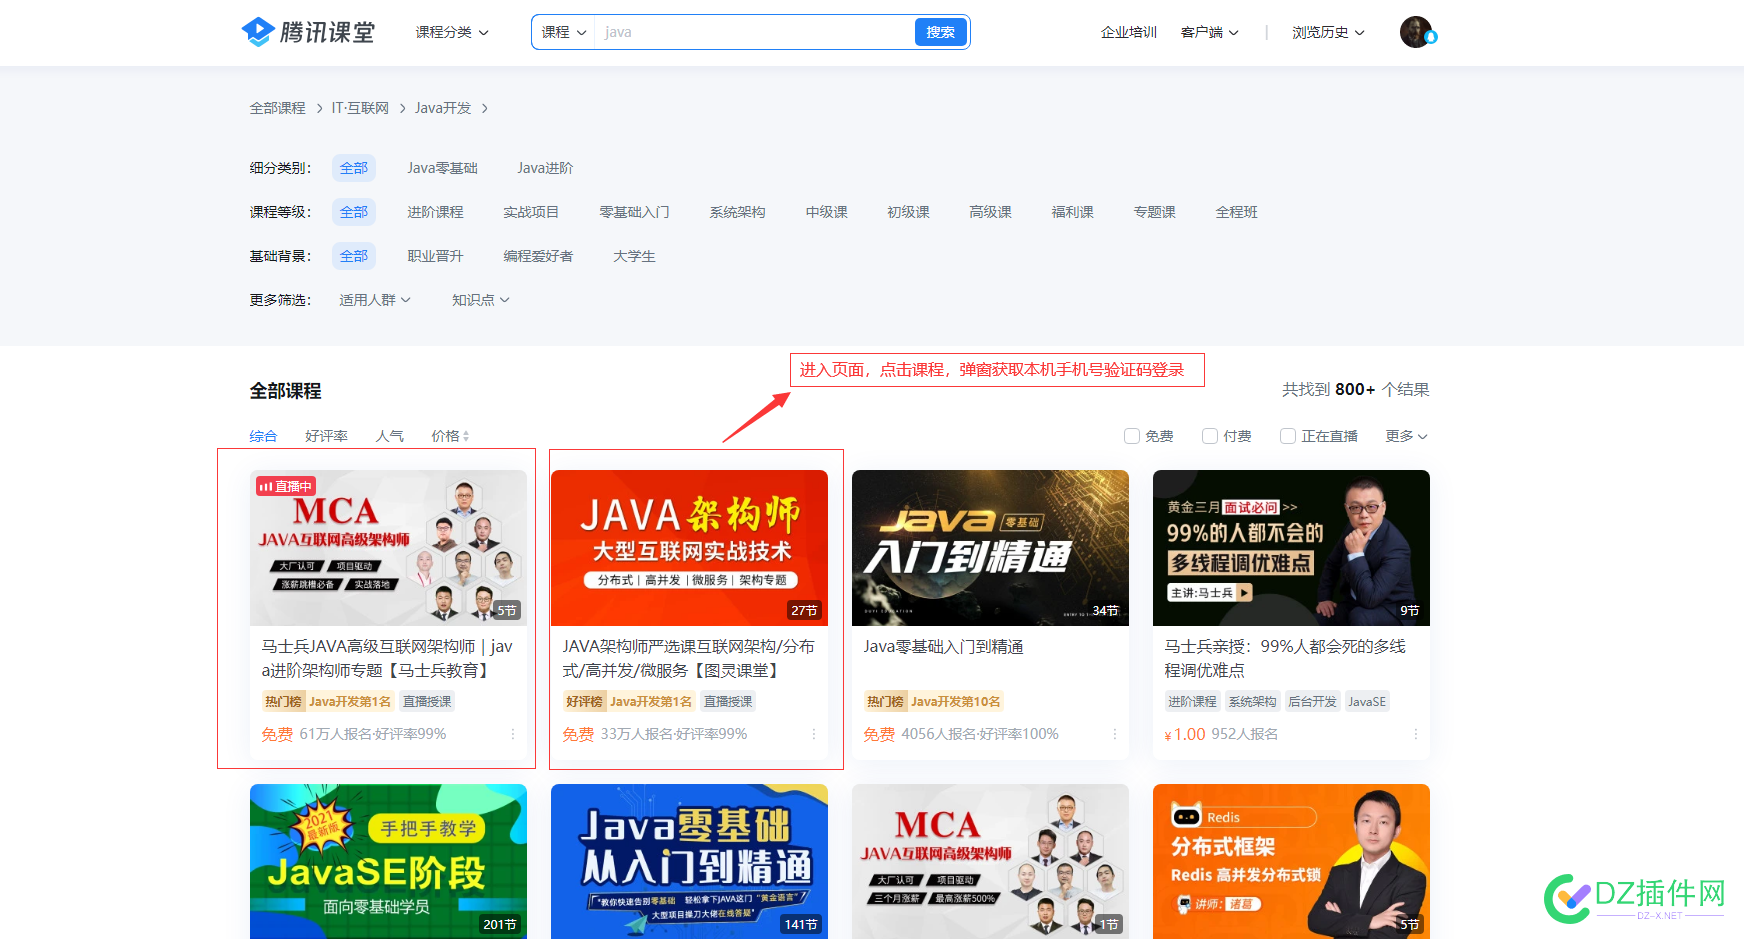This screenshot has height=939, width=1744.
Task: Click the java search input field
Action: point(755,32)
